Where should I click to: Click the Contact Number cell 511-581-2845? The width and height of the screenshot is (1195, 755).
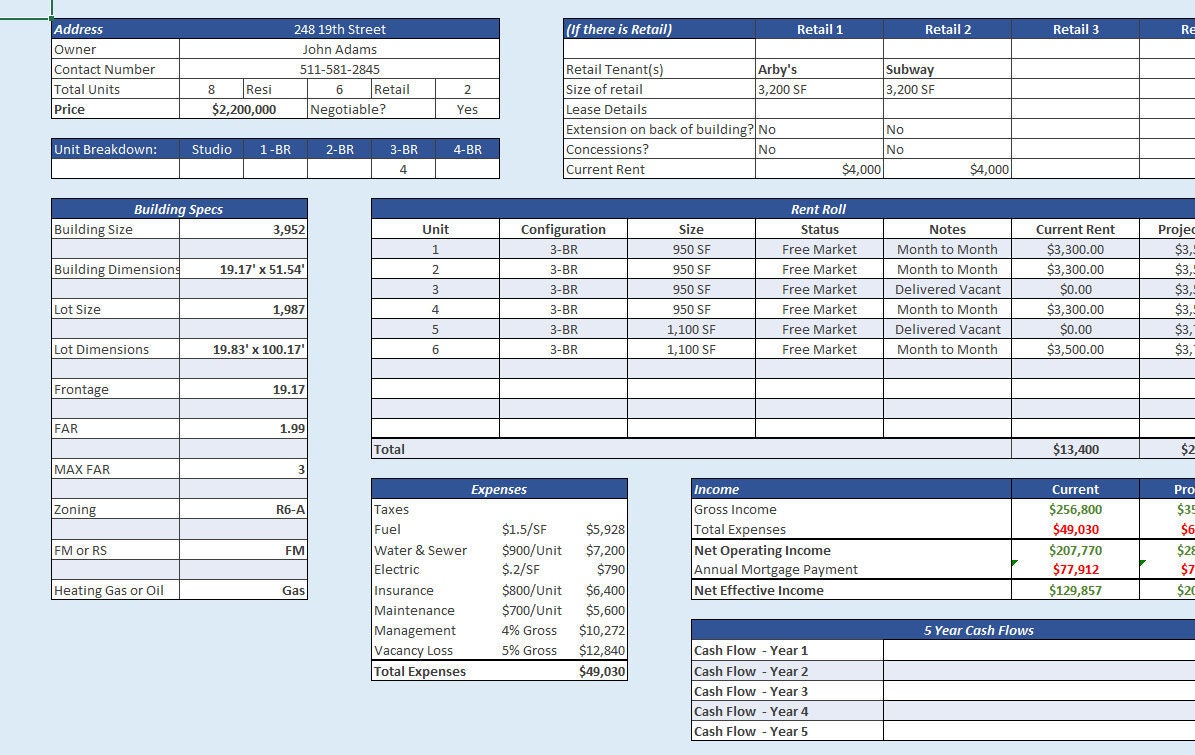[x=337, y=69]
